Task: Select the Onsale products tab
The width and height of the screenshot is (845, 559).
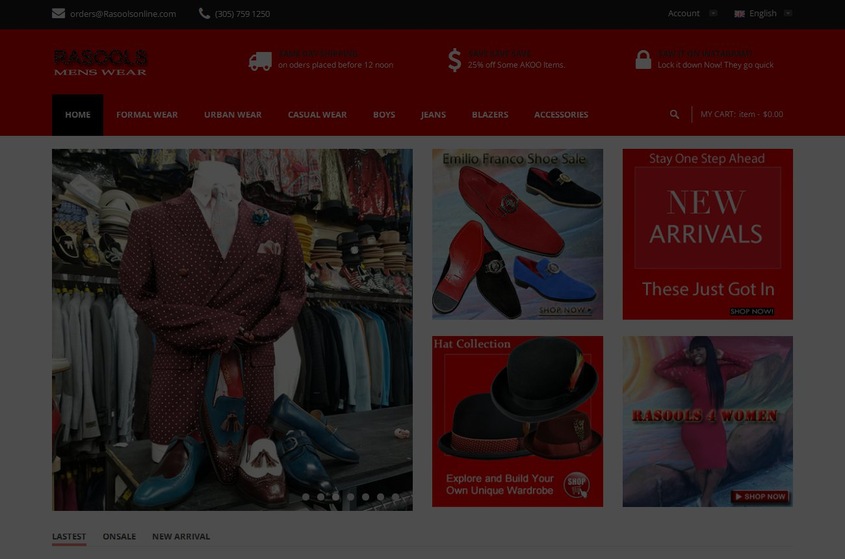Action: [x=119, y=536]
